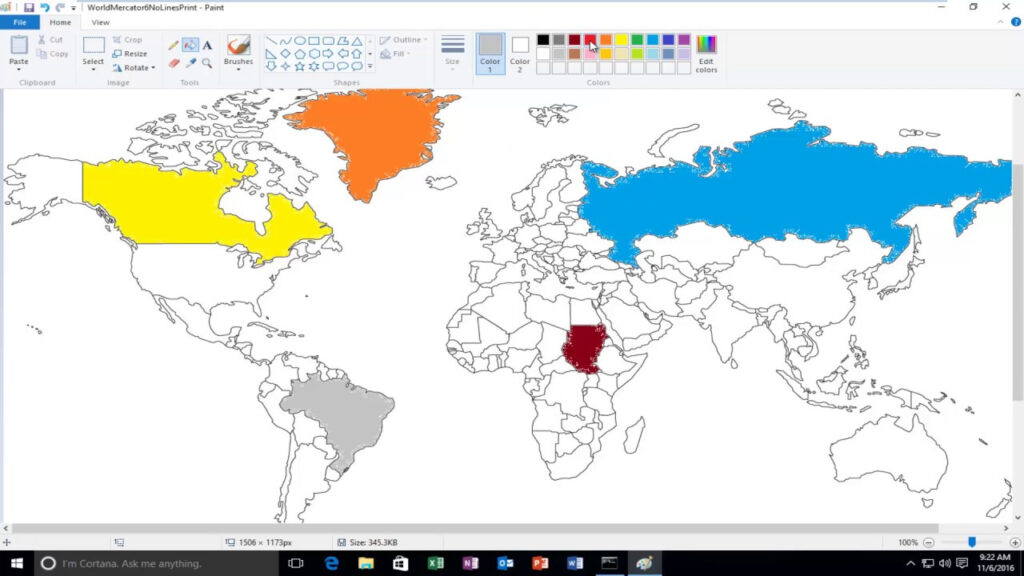The image size is (1024, 576).
Task: Choose the Fill with color bucket tool
Action: click(x=190, y=45)
